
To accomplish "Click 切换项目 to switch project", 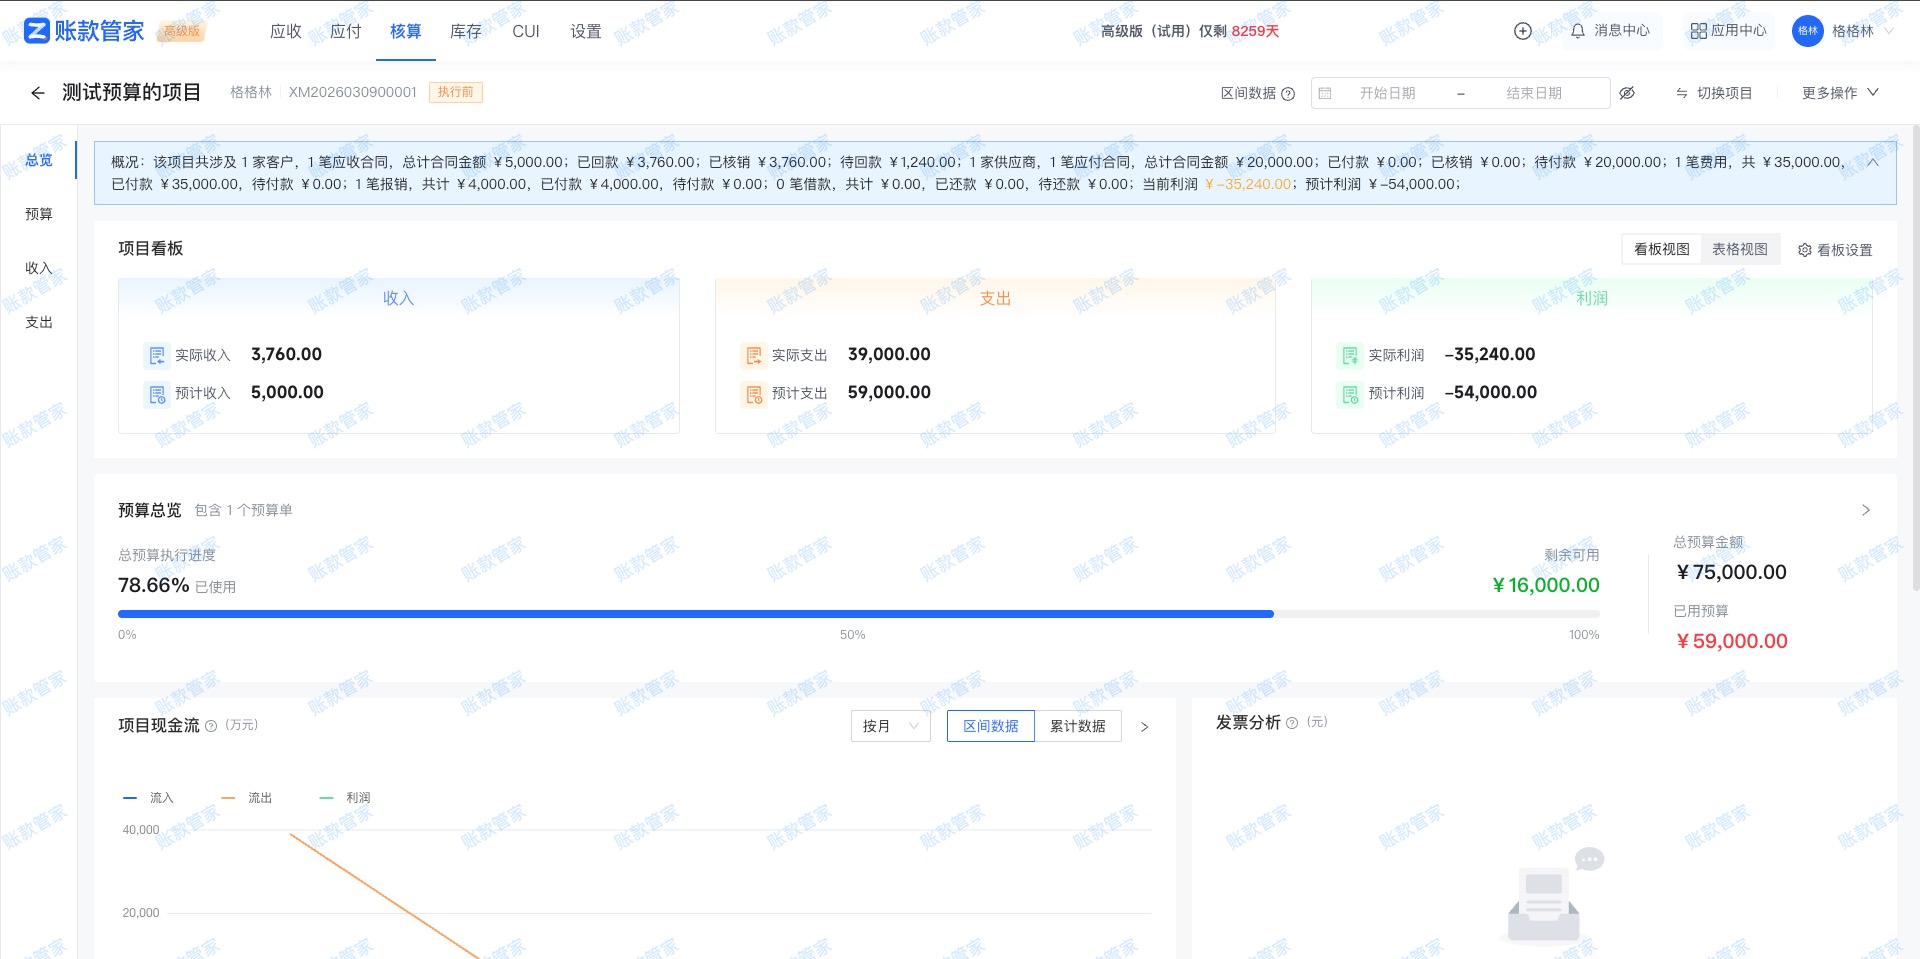I will 1714,93.
